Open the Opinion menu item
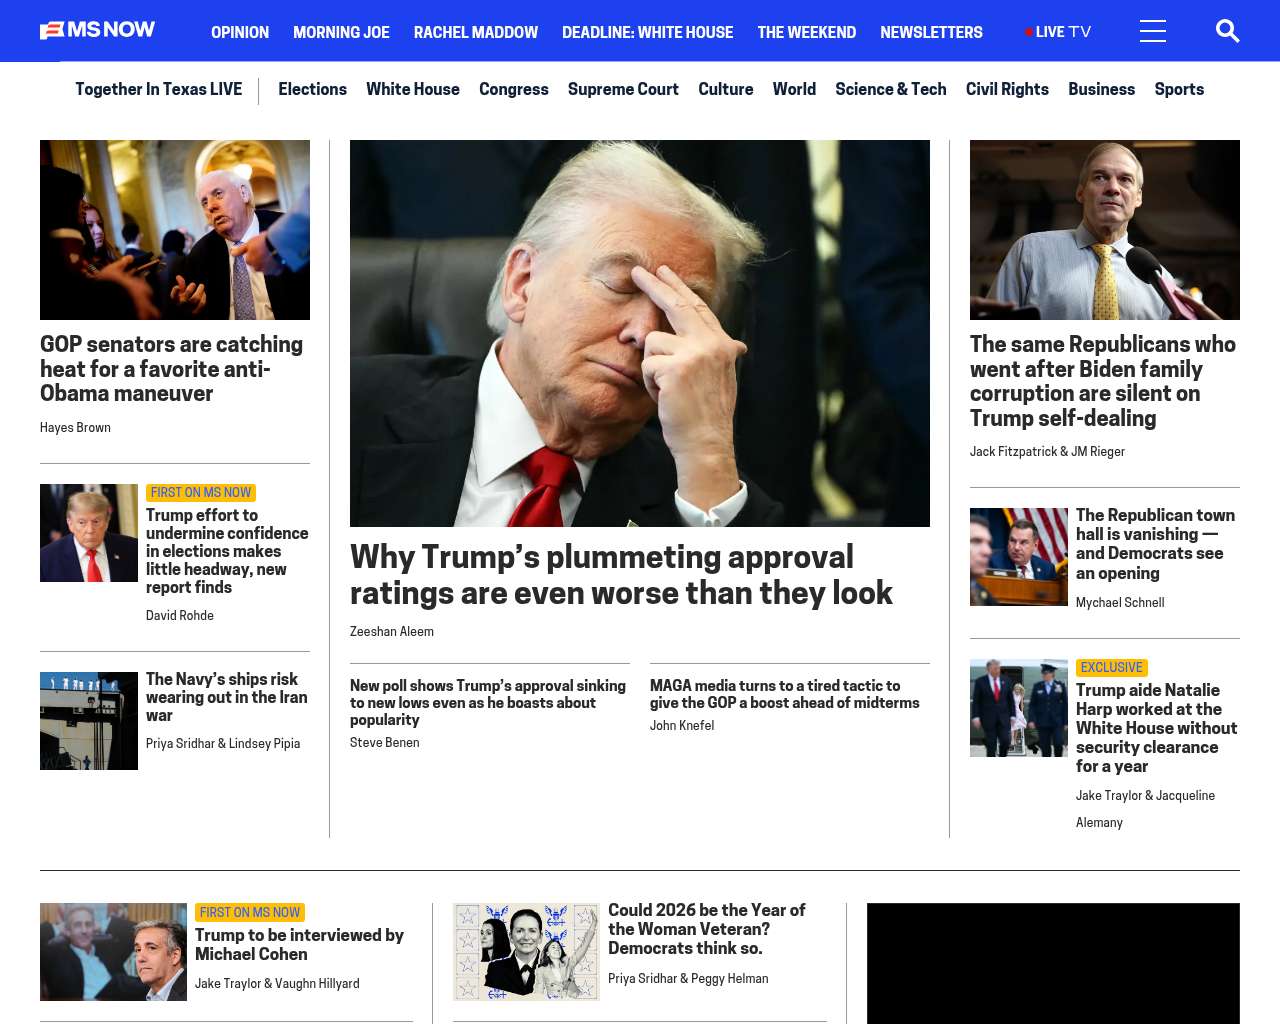Image resolution: width=1280 pixels, height=1024 pixels. [240, 32]
